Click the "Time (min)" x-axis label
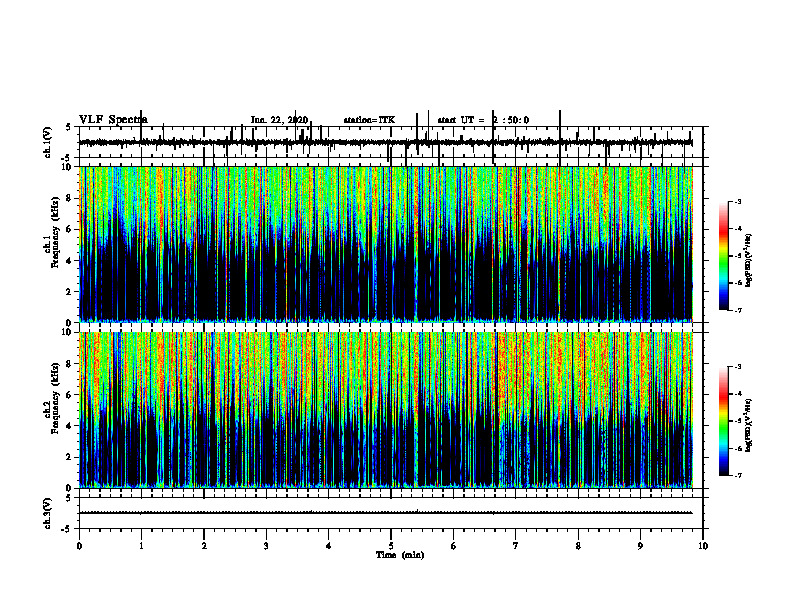 400,555
